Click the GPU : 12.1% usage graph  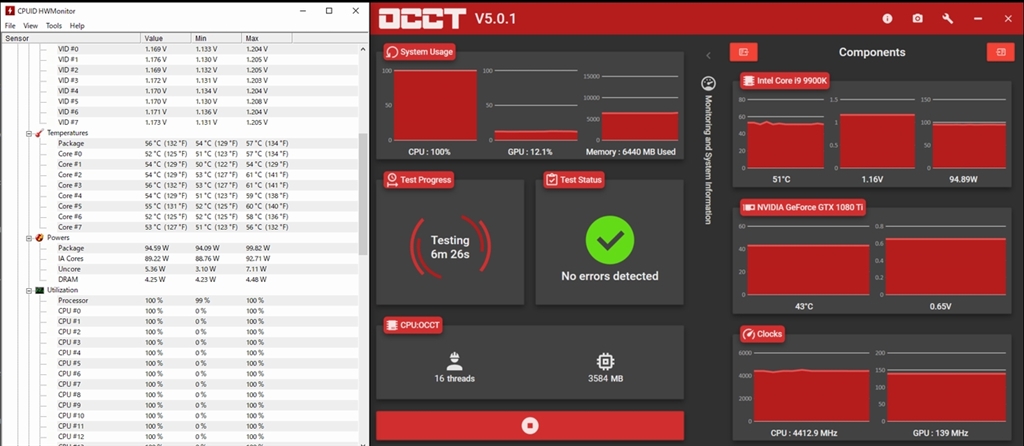point(536,105)
